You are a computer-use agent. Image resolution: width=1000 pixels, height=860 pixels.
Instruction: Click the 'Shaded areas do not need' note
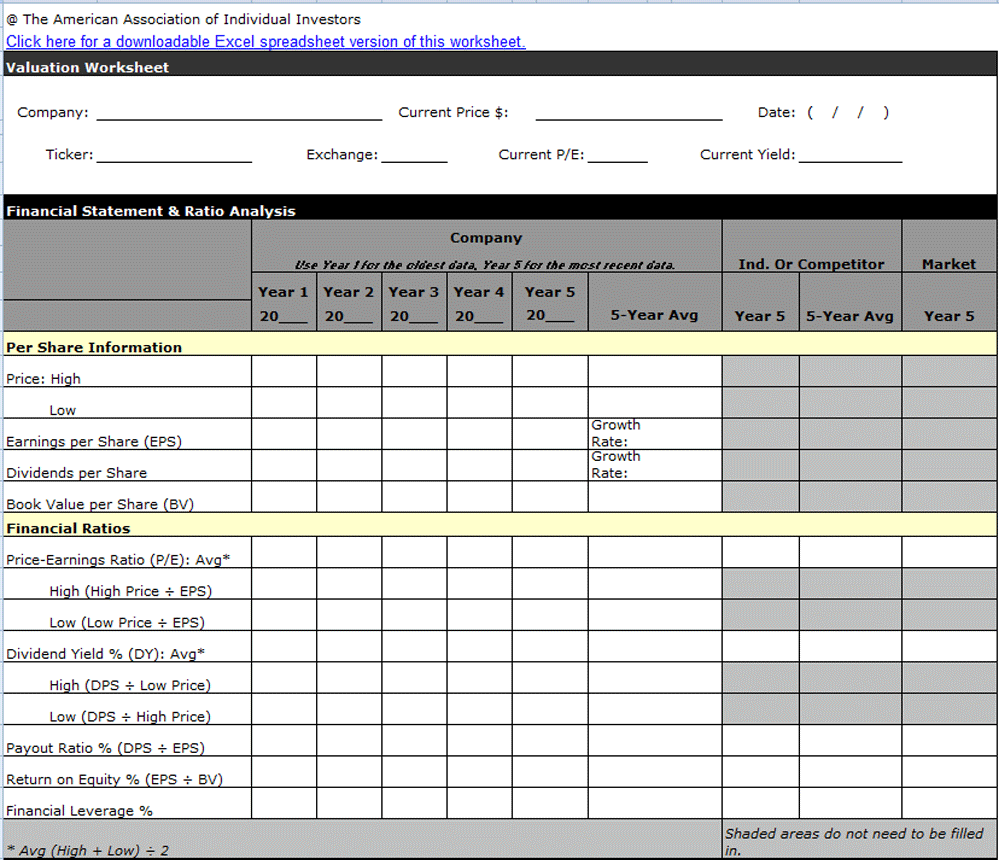855,841
